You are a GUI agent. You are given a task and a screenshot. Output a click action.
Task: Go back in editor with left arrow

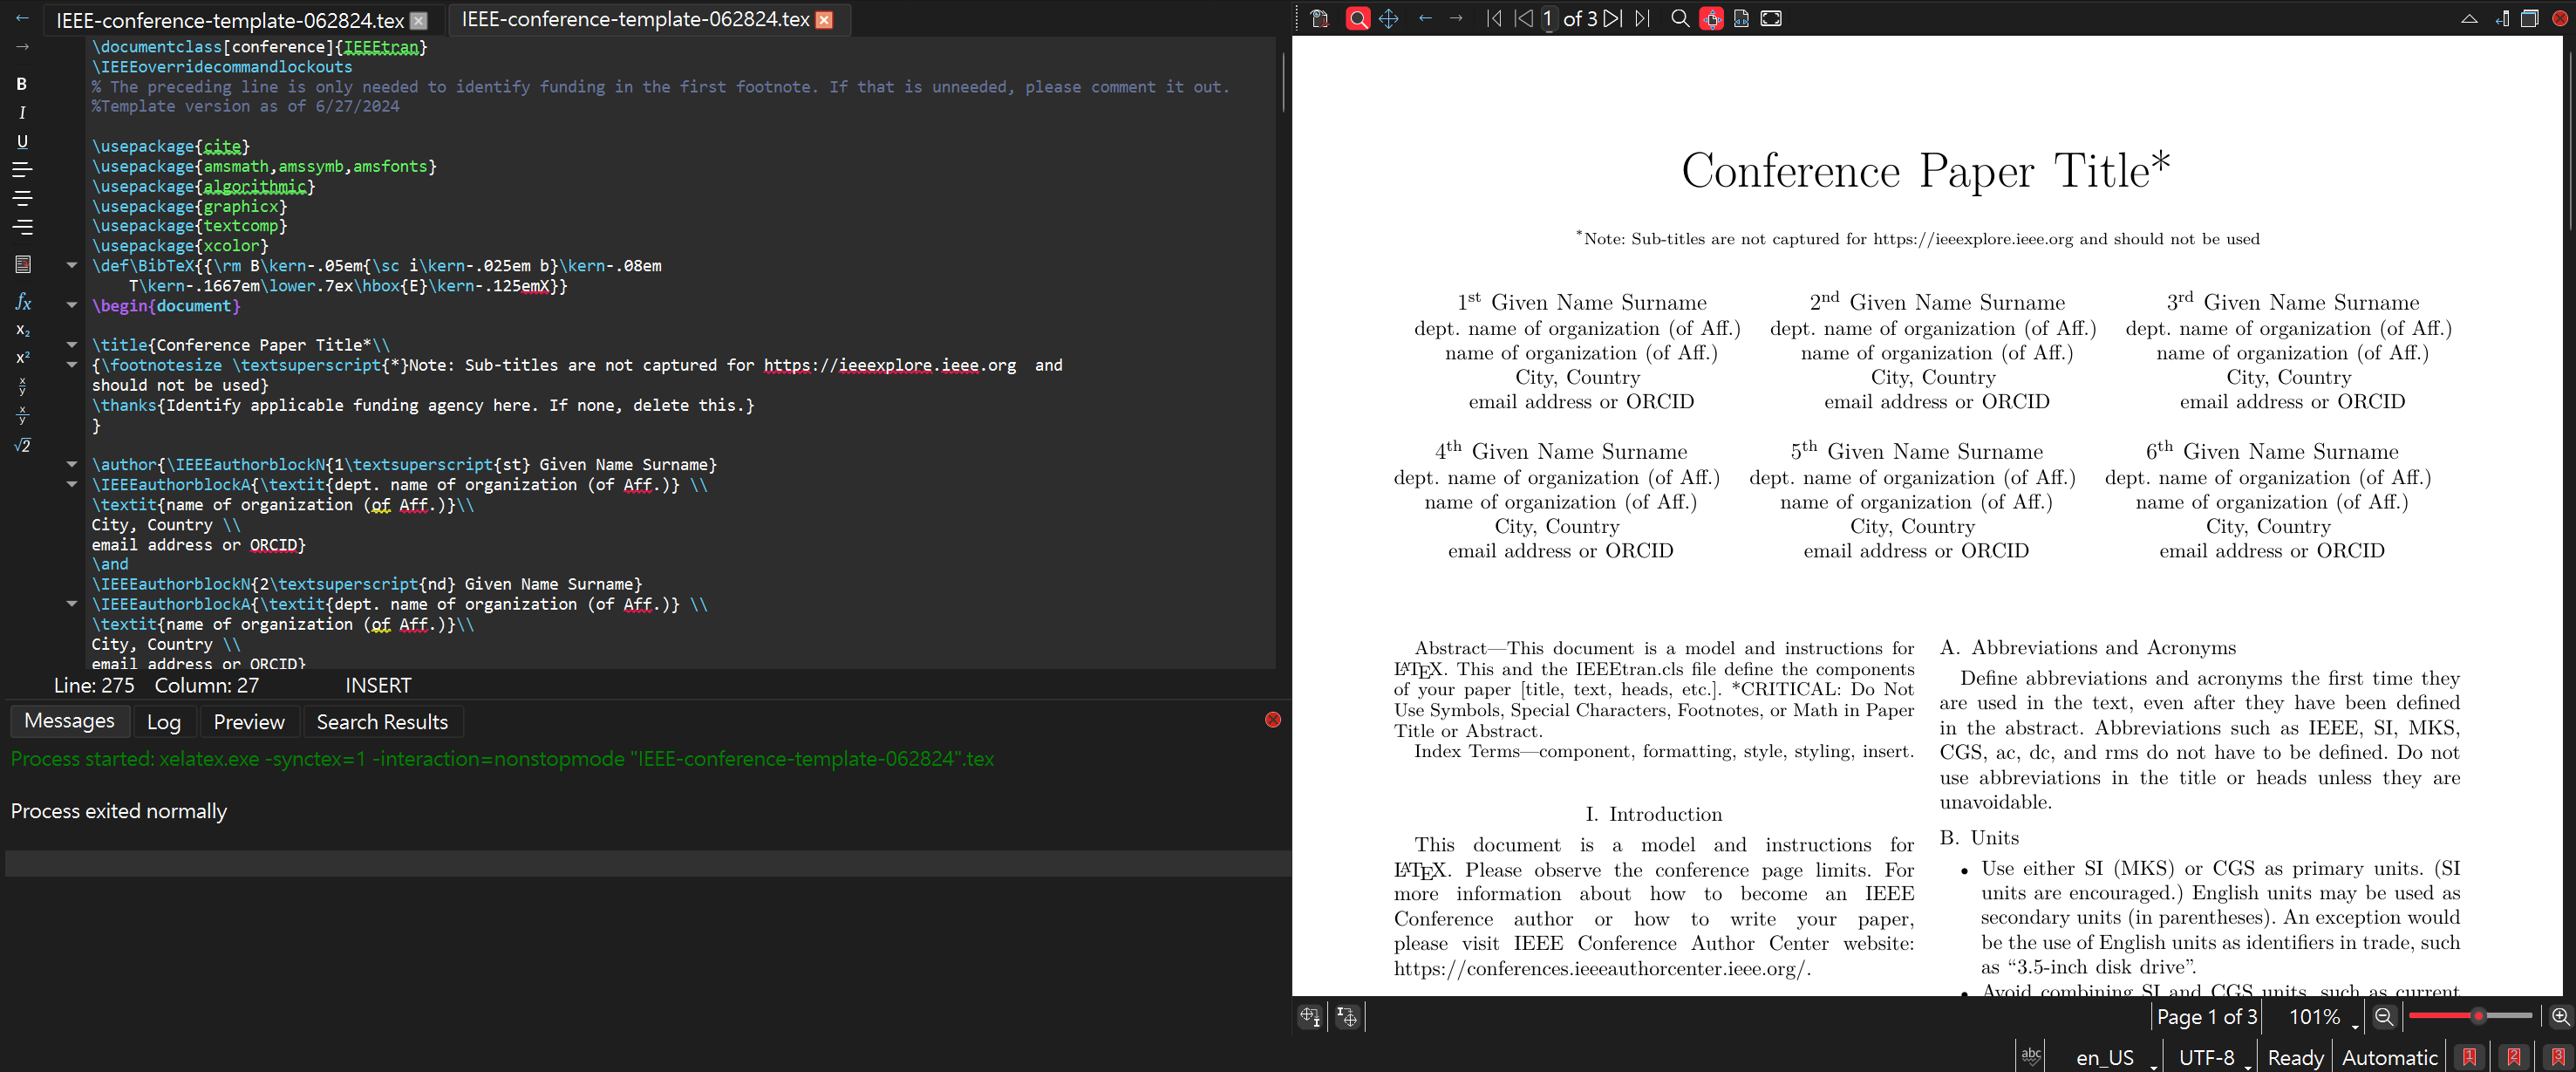pos(22,18)
